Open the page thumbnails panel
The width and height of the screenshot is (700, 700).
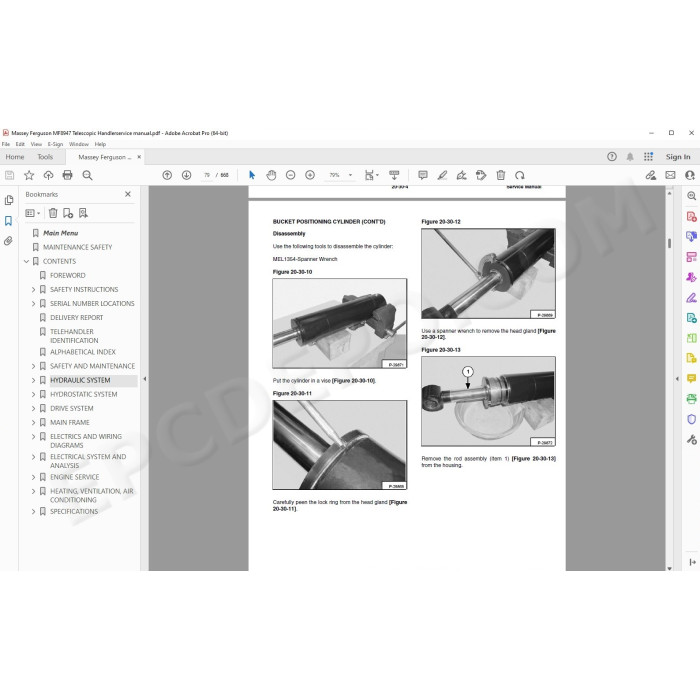8,200
